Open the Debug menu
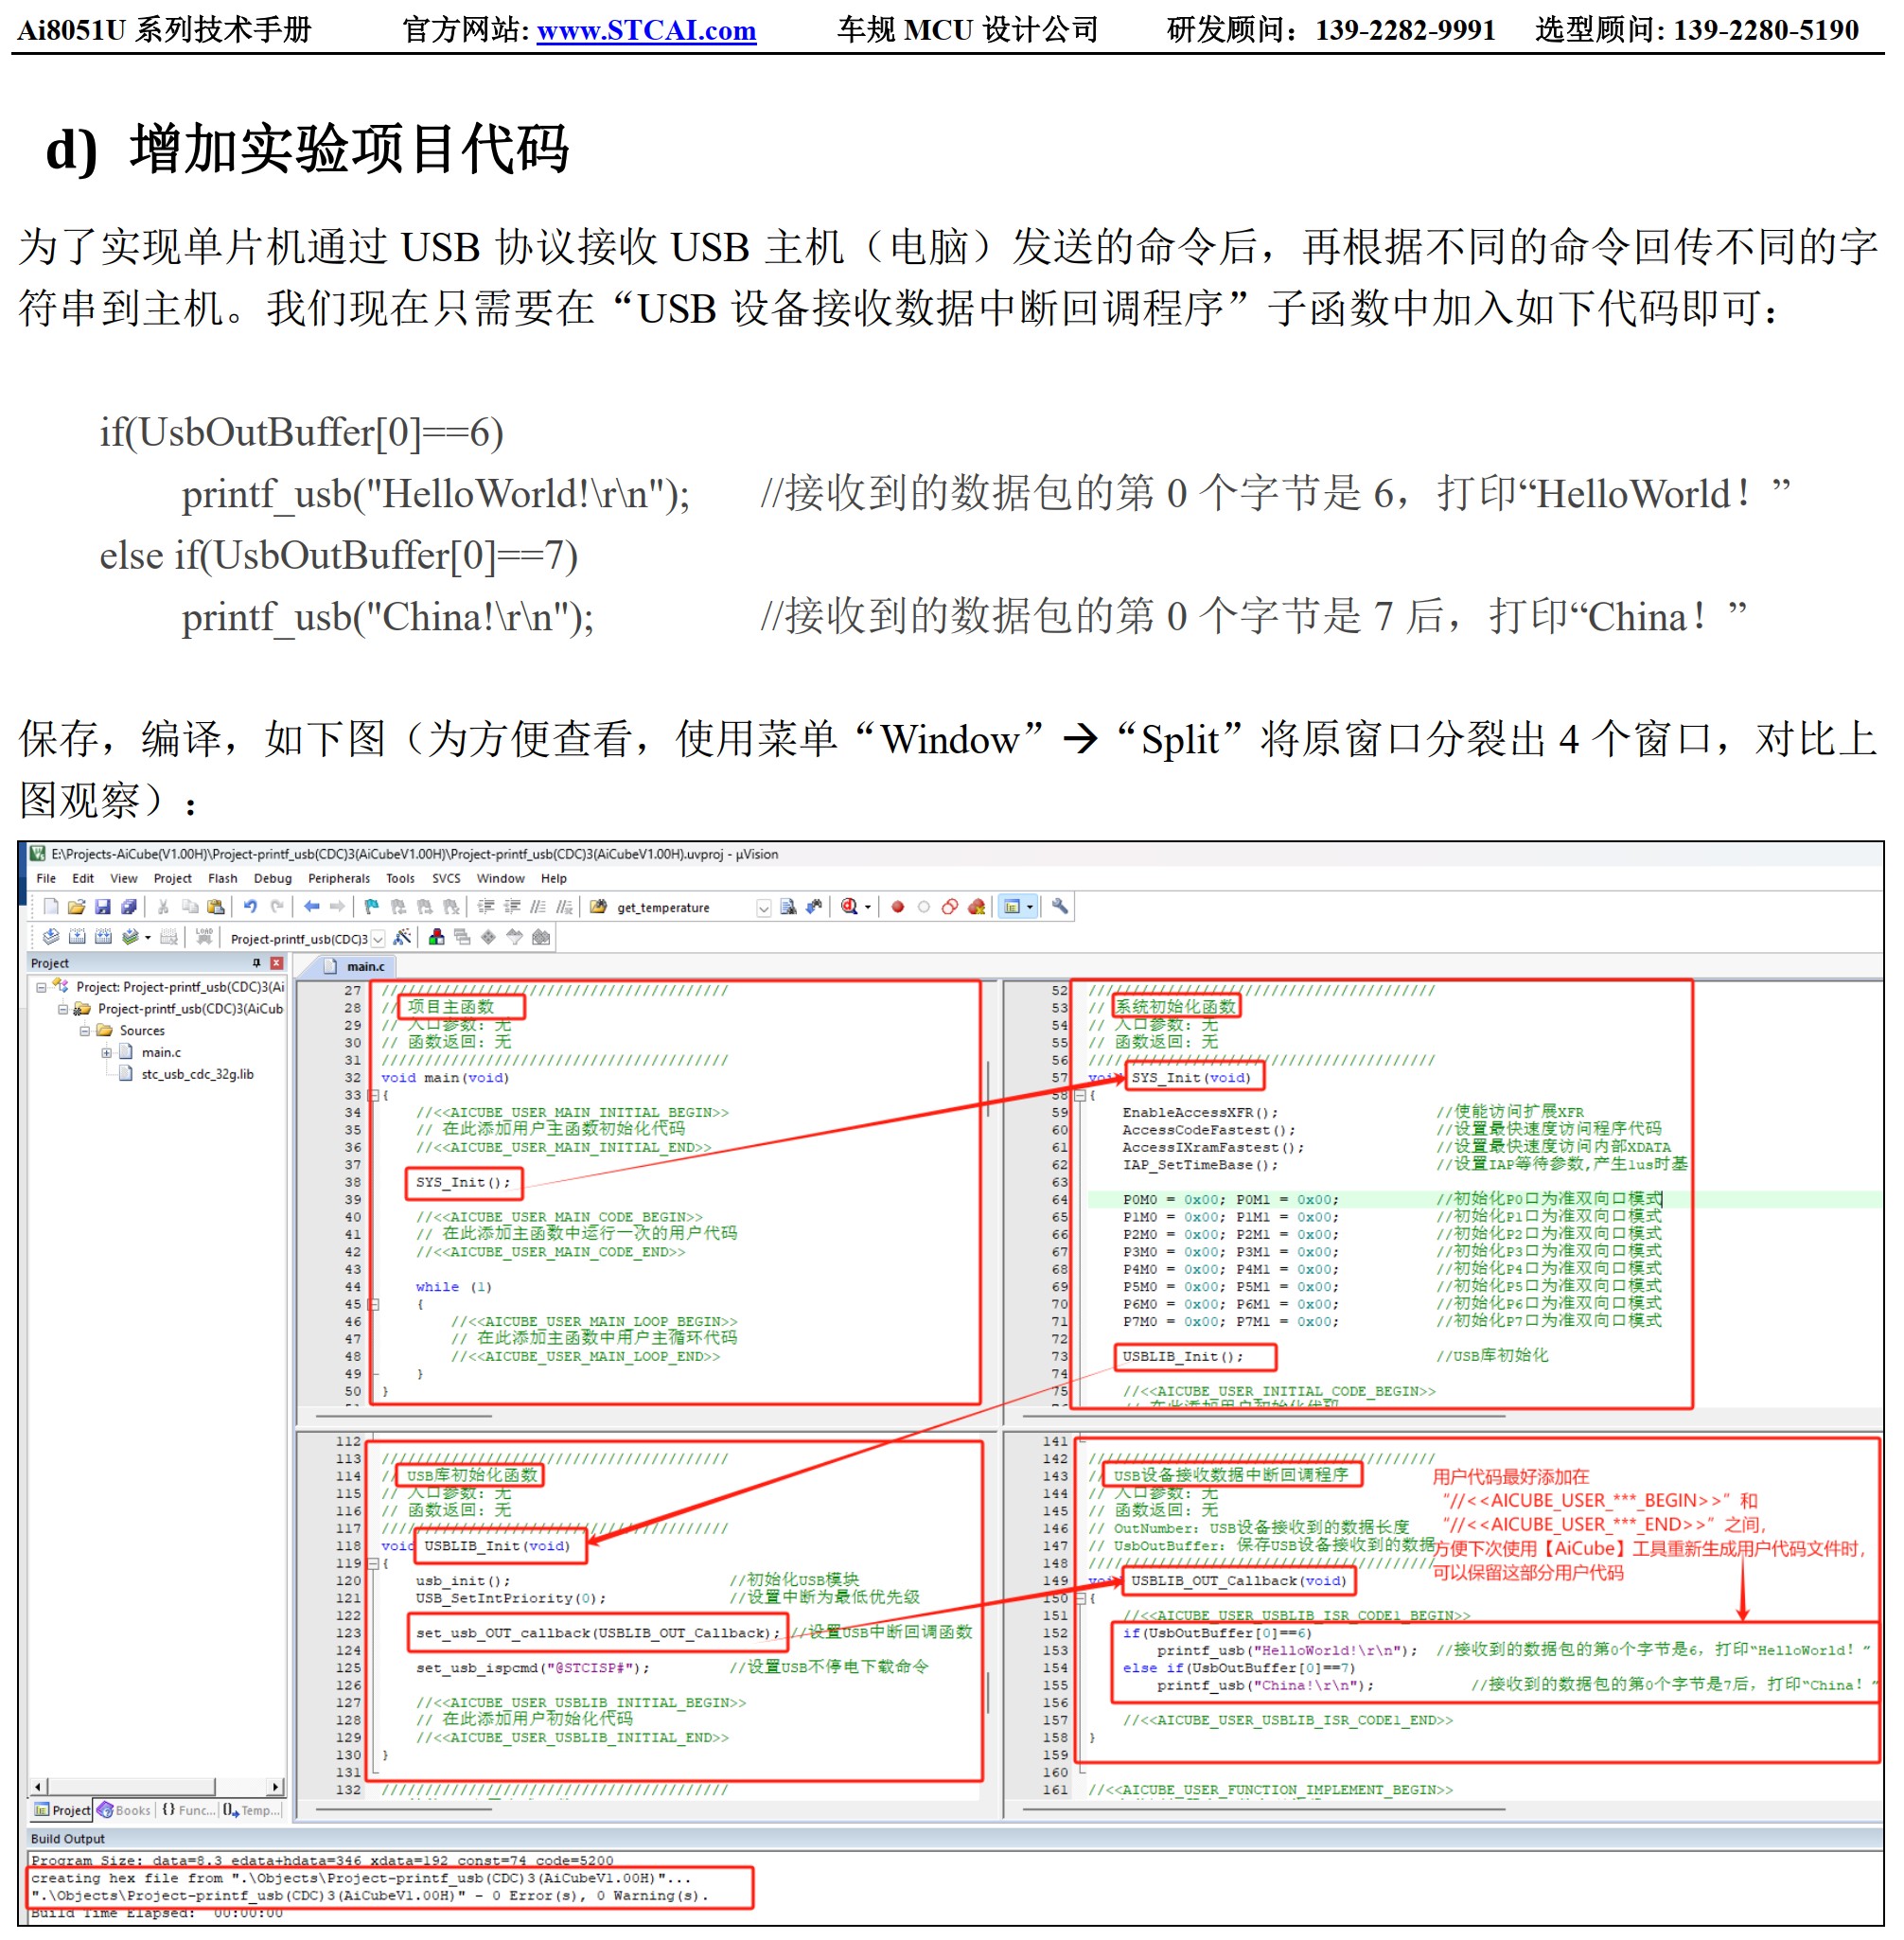The image size is (1904, 1940). click(x=272, y=879)
